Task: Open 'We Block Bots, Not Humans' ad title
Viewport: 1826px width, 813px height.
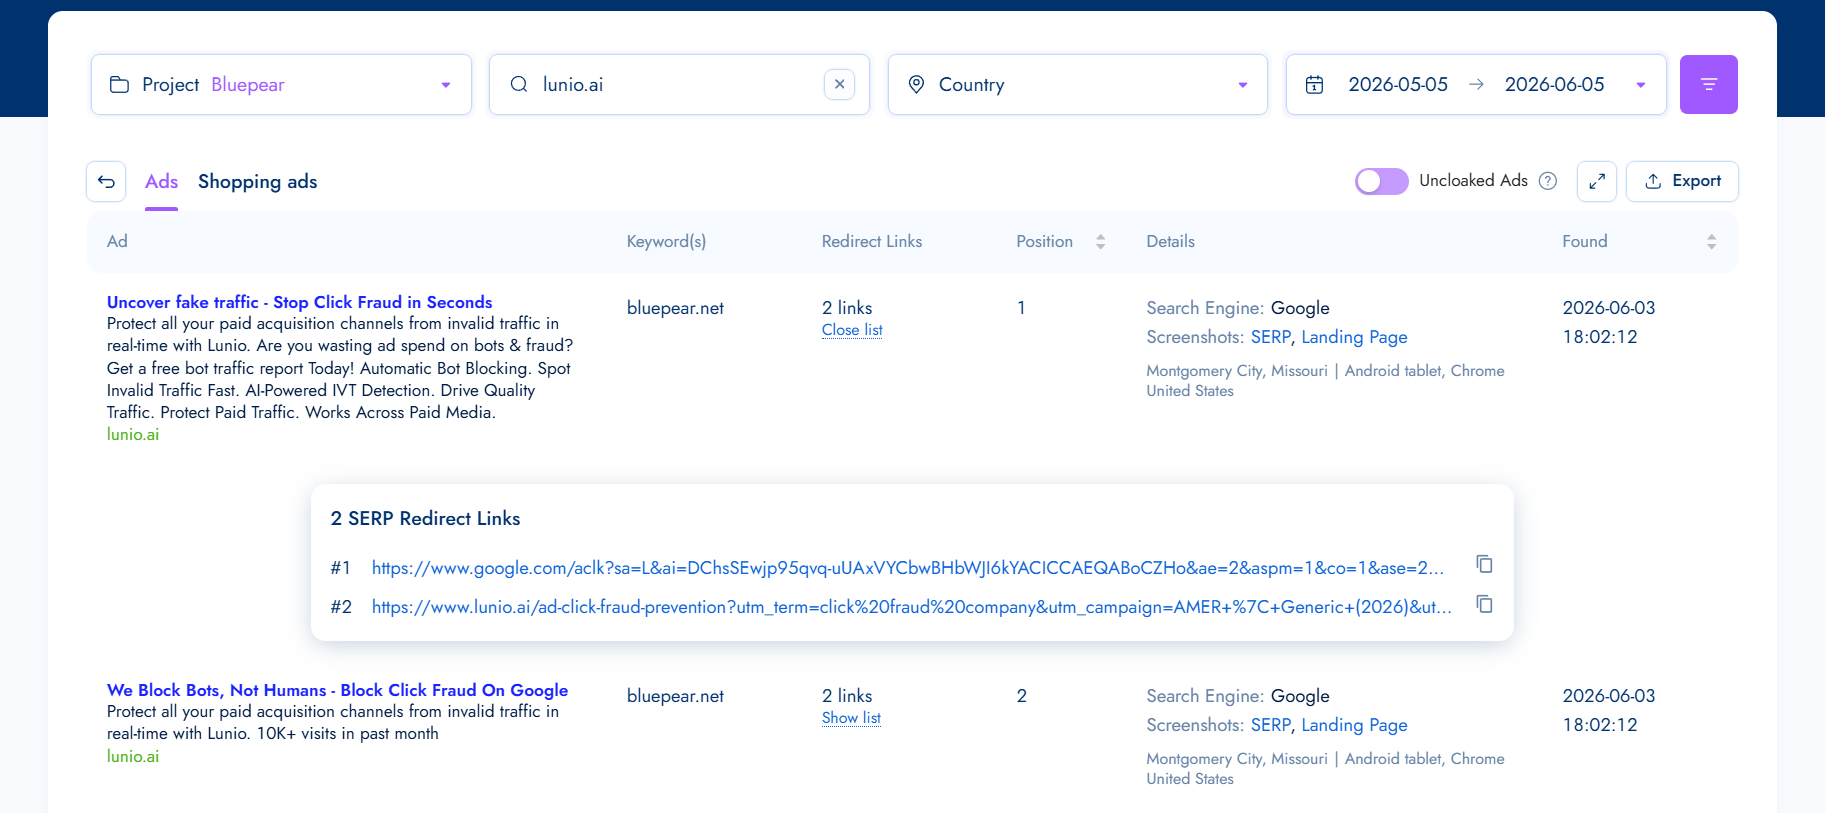Action: [x=337, y=690]
